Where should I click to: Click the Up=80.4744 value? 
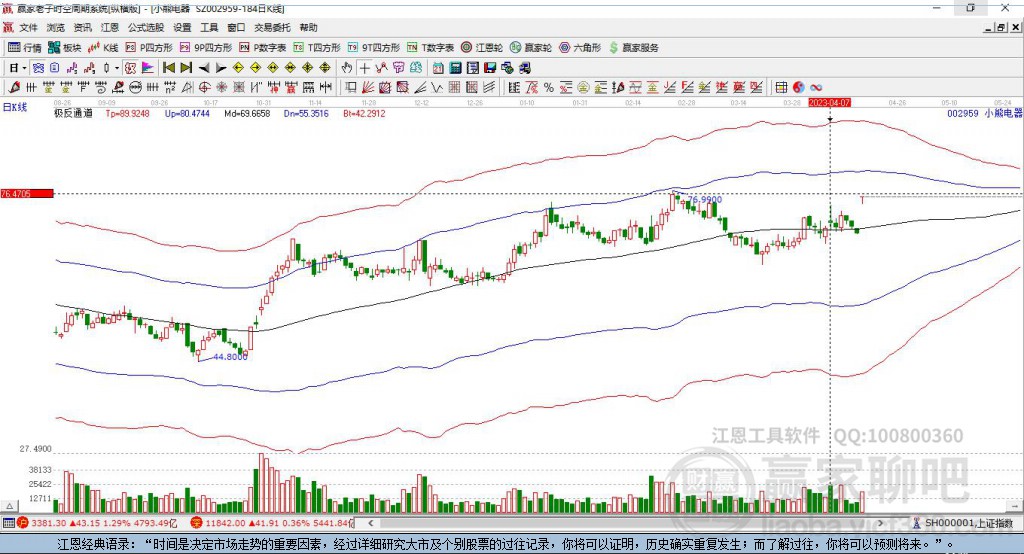point(187,113)
